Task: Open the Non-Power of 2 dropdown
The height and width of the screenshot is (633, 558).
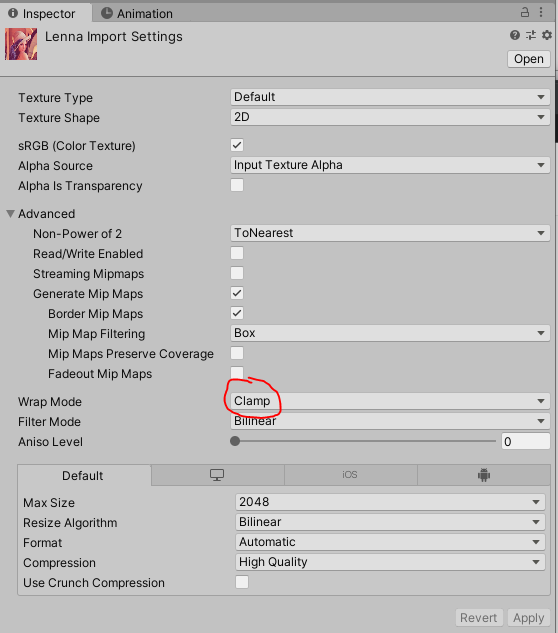Action: pos(390,233)
